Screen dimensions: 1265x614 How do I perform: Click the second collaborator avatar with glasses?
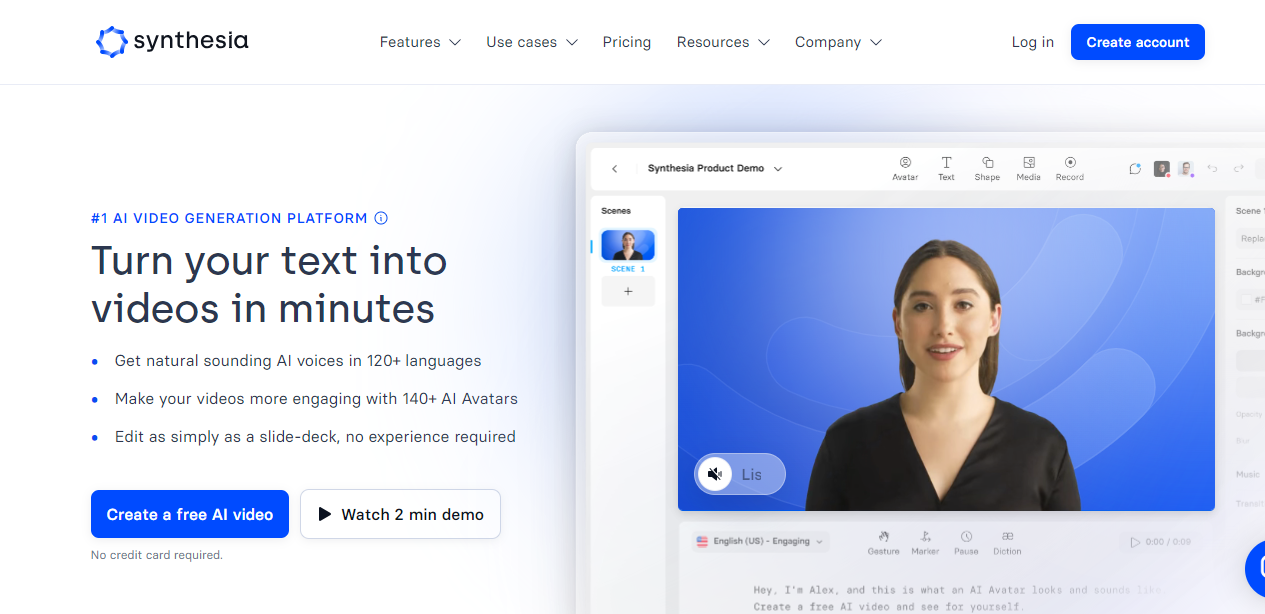[x=1186, y=169]
